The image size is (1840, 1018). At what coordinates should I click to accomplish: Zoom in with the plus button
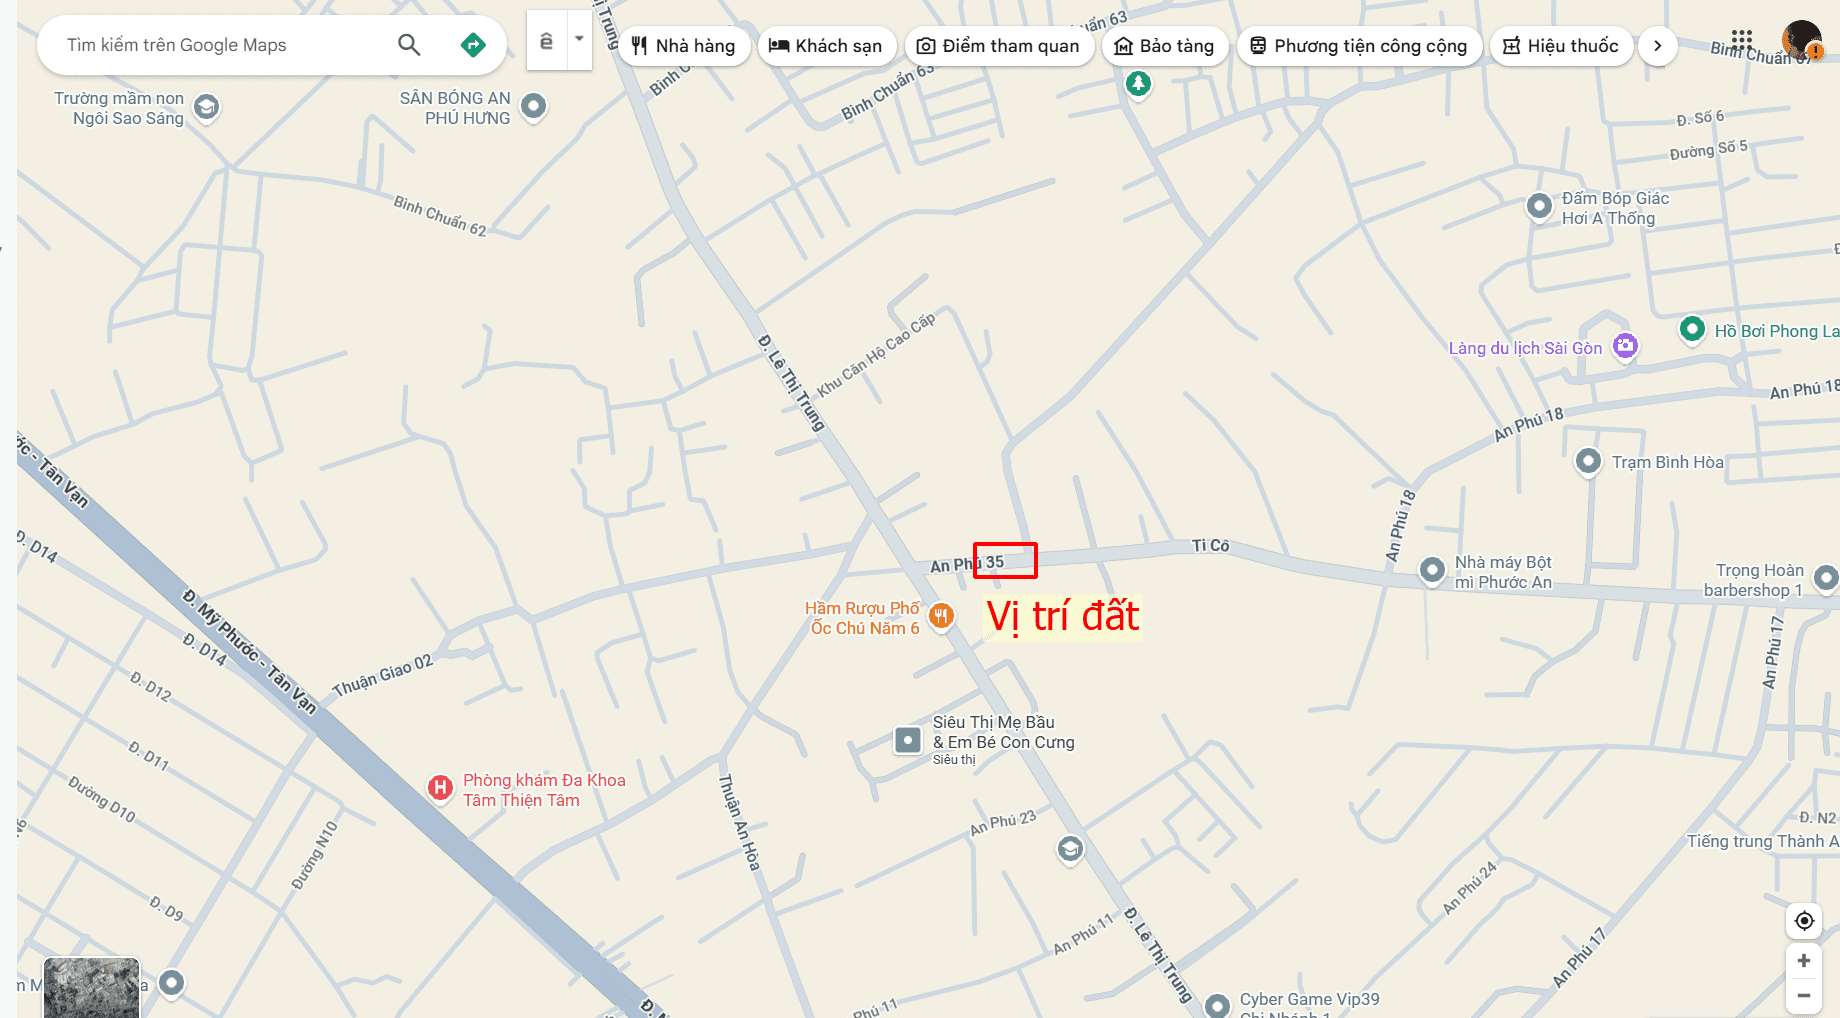pyautogui.click(x=1804, y=961)
